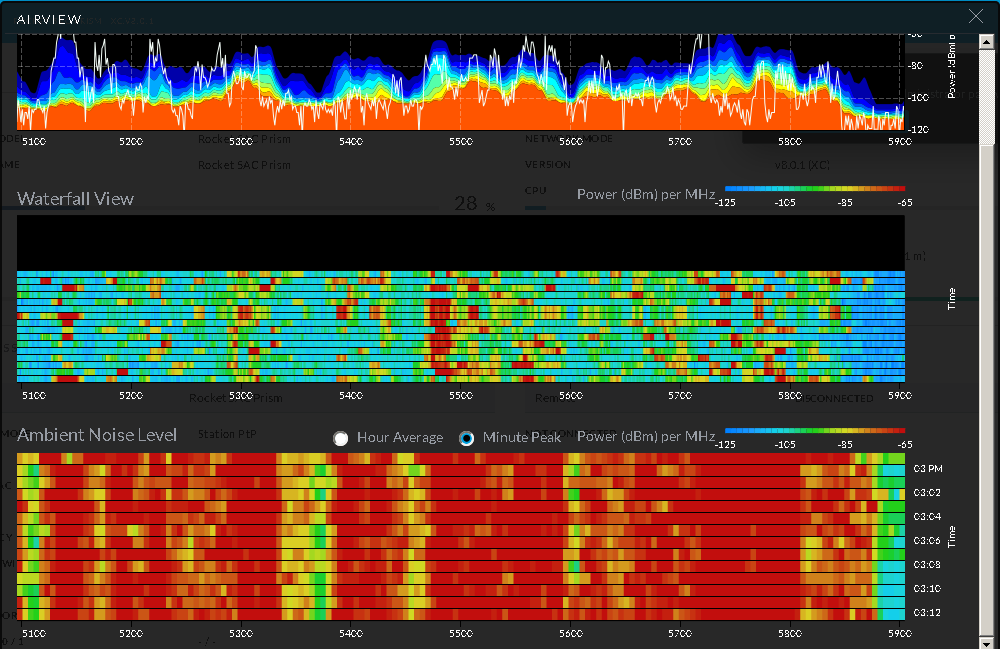Viewport: 1000px width, 649px height.
Task: Click the scrollbar up arrow
Action: click(x=986, y=42)
